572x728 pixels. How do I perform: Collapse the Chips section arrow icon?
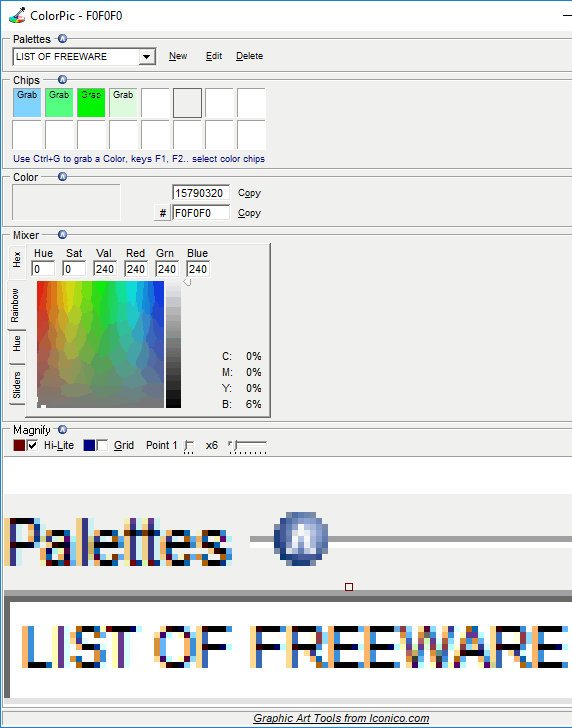(62, 80)
